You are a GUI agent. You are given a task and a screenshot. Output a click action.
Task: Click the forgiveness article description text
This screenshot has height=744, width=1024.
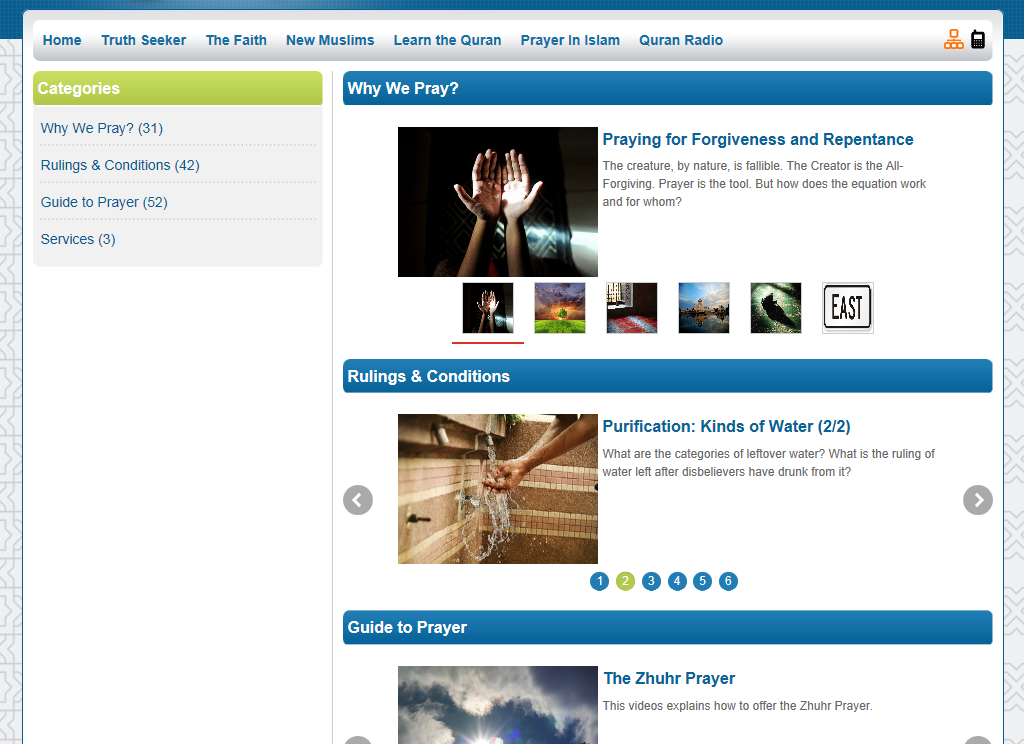click(x=764, y=184)
